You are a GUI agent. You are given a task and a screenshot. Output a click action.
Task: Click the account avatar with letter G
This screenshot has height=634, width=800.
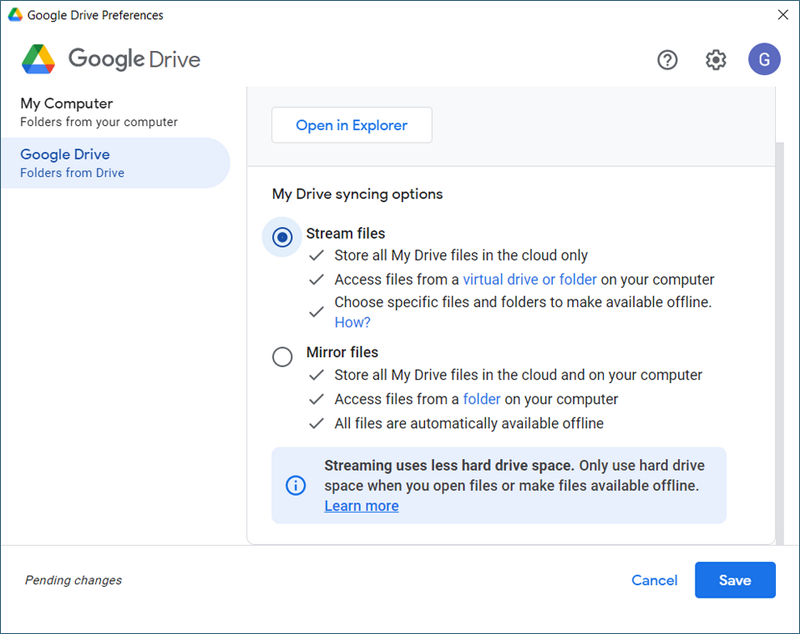click(764, 59)
